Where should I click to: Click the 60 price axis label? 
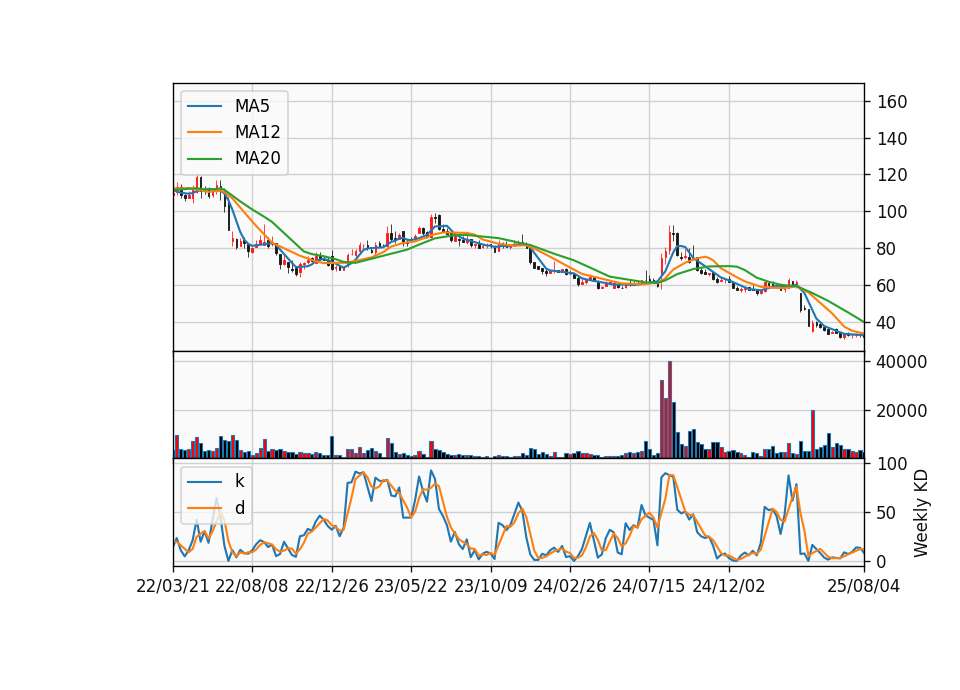tap(887, 286)
